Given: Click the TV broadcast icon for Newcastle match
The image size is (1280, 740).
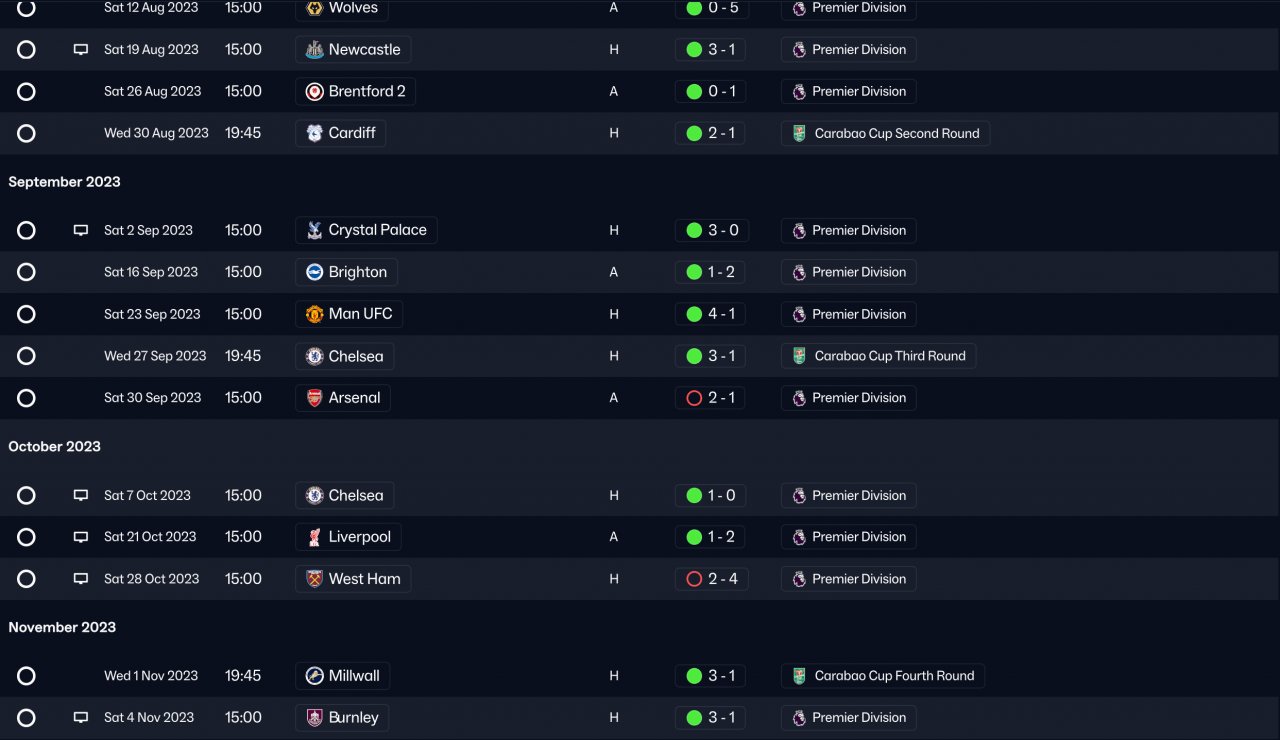Looking at the screenshot, I should tap(81, 50).
